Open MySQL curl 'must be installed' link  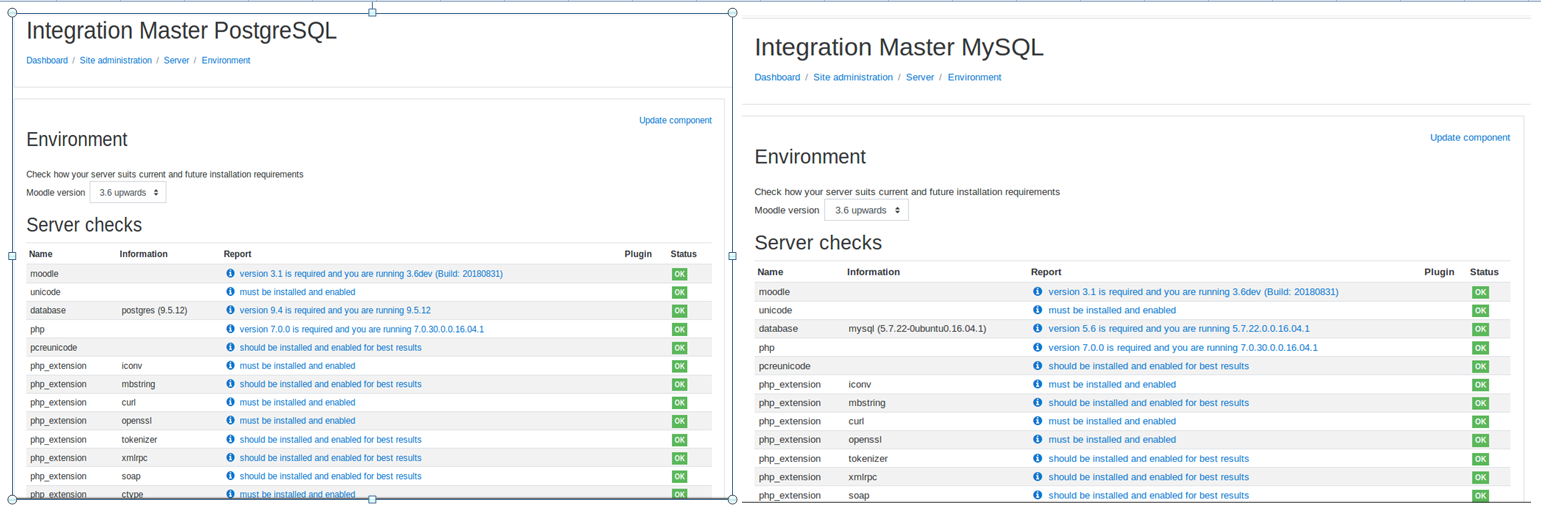(1112, 421)
